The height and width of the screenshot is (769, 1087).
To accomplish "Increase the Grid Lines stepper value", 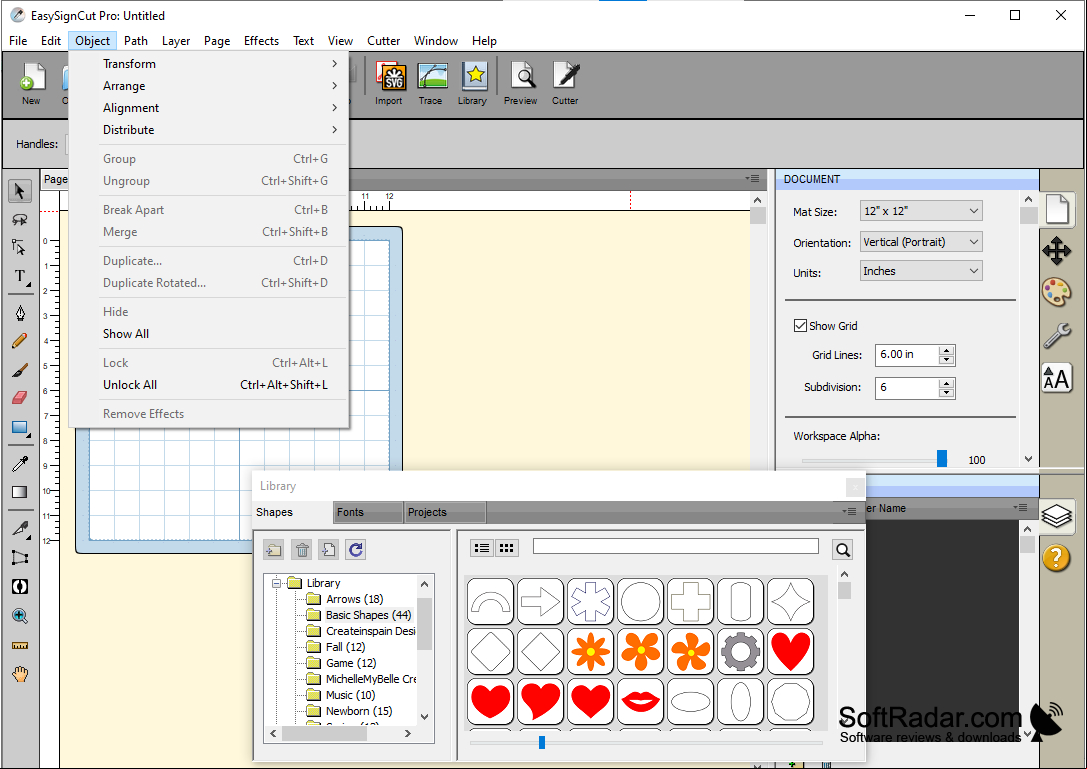I will [x=946, y=350].
